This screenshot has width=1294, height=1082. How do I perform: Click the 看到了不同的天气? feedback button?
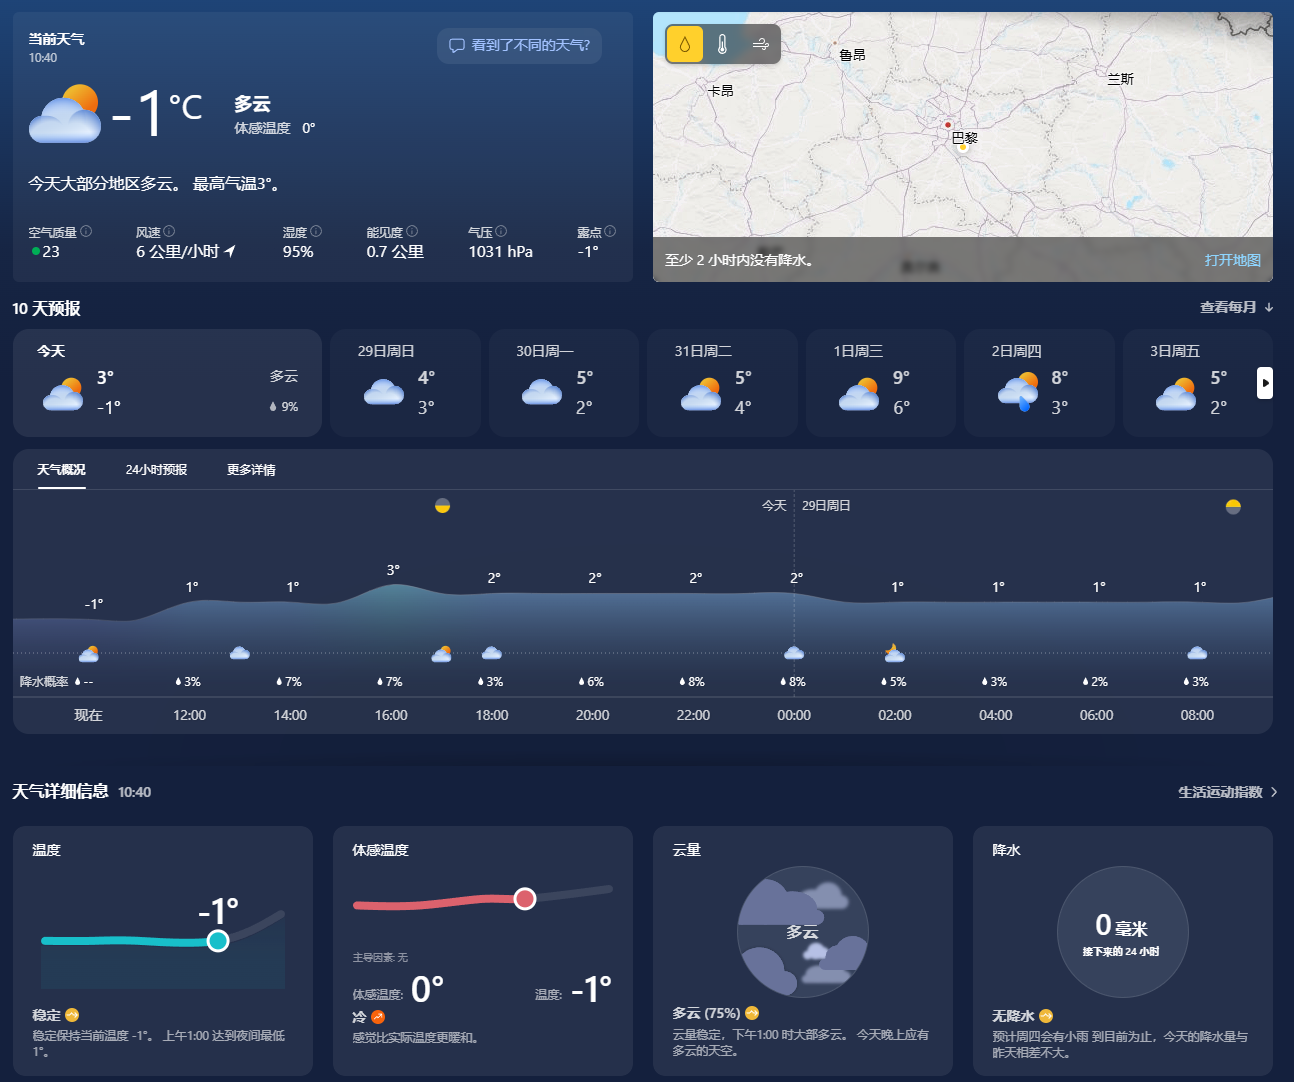(519, 45)
